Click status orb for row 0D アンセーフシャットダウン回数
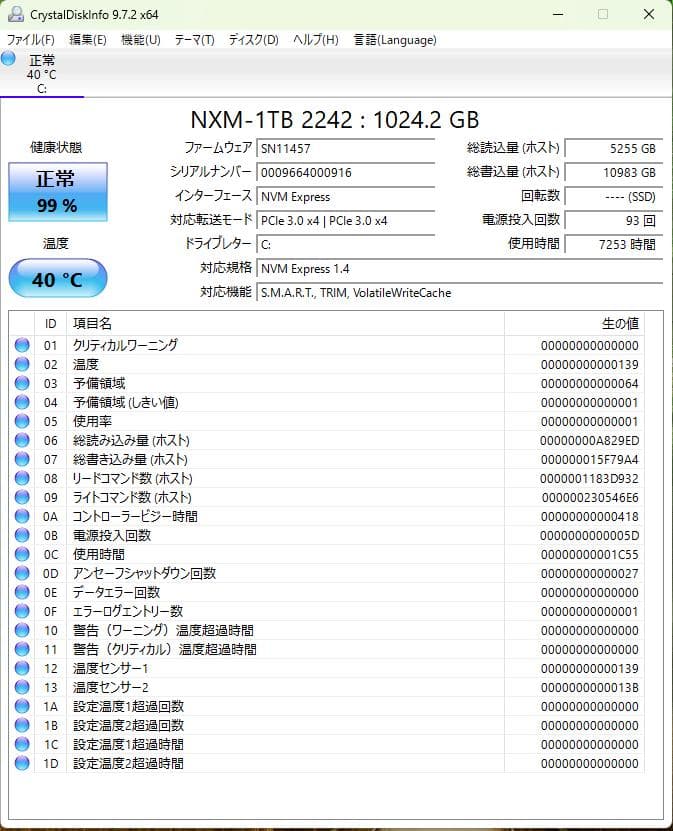673x831 pixels. [x=22, y=573]
